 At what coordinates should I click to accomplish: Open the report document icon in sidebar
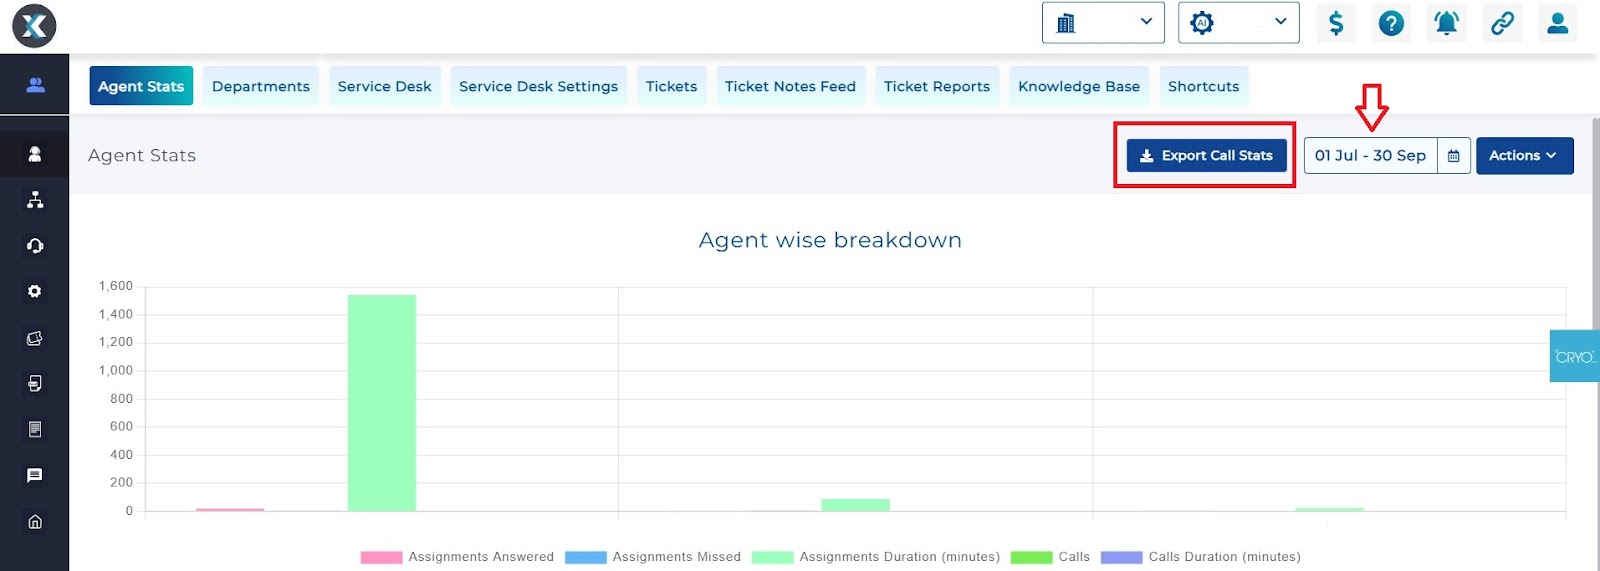point(35,430)
